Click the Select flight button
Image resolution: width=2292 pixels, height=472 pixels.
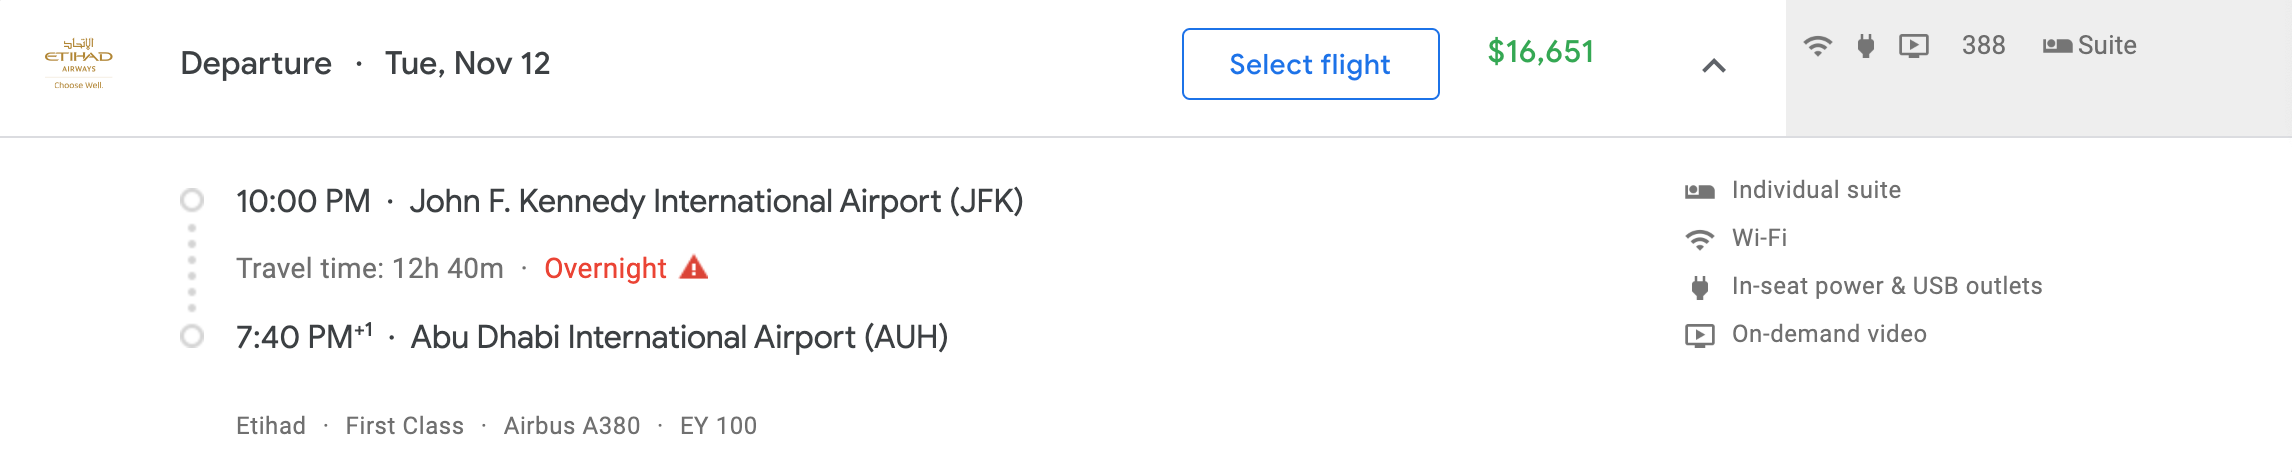(x=1310, y=64)
